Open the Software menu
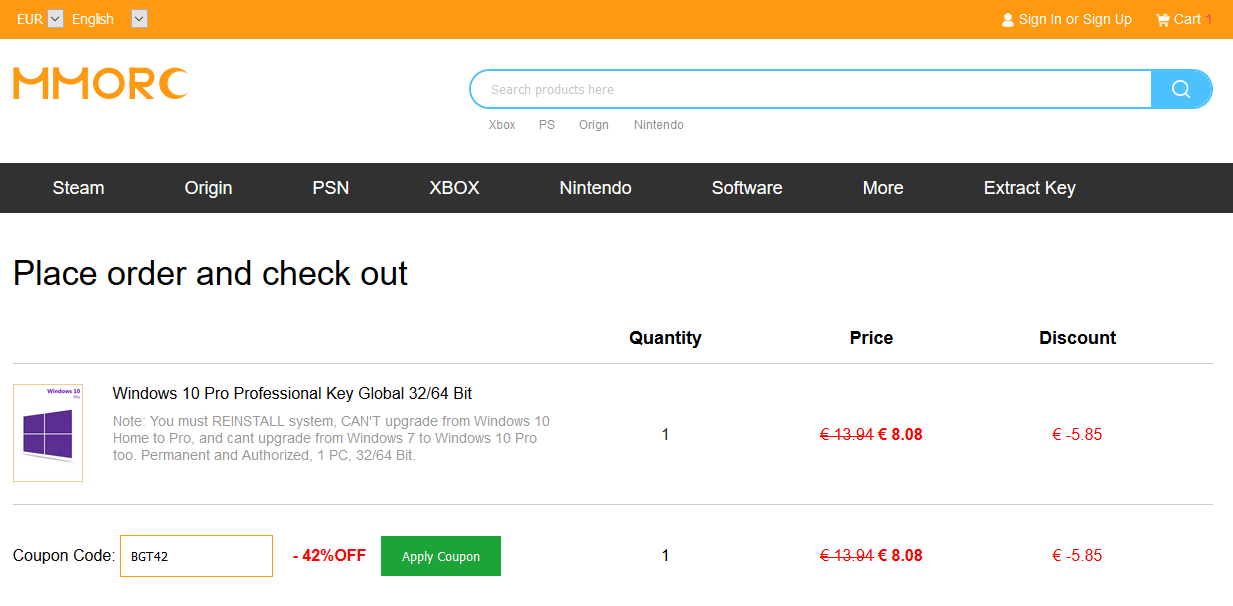Screen dimensions: 1233x606 point(747,188)
